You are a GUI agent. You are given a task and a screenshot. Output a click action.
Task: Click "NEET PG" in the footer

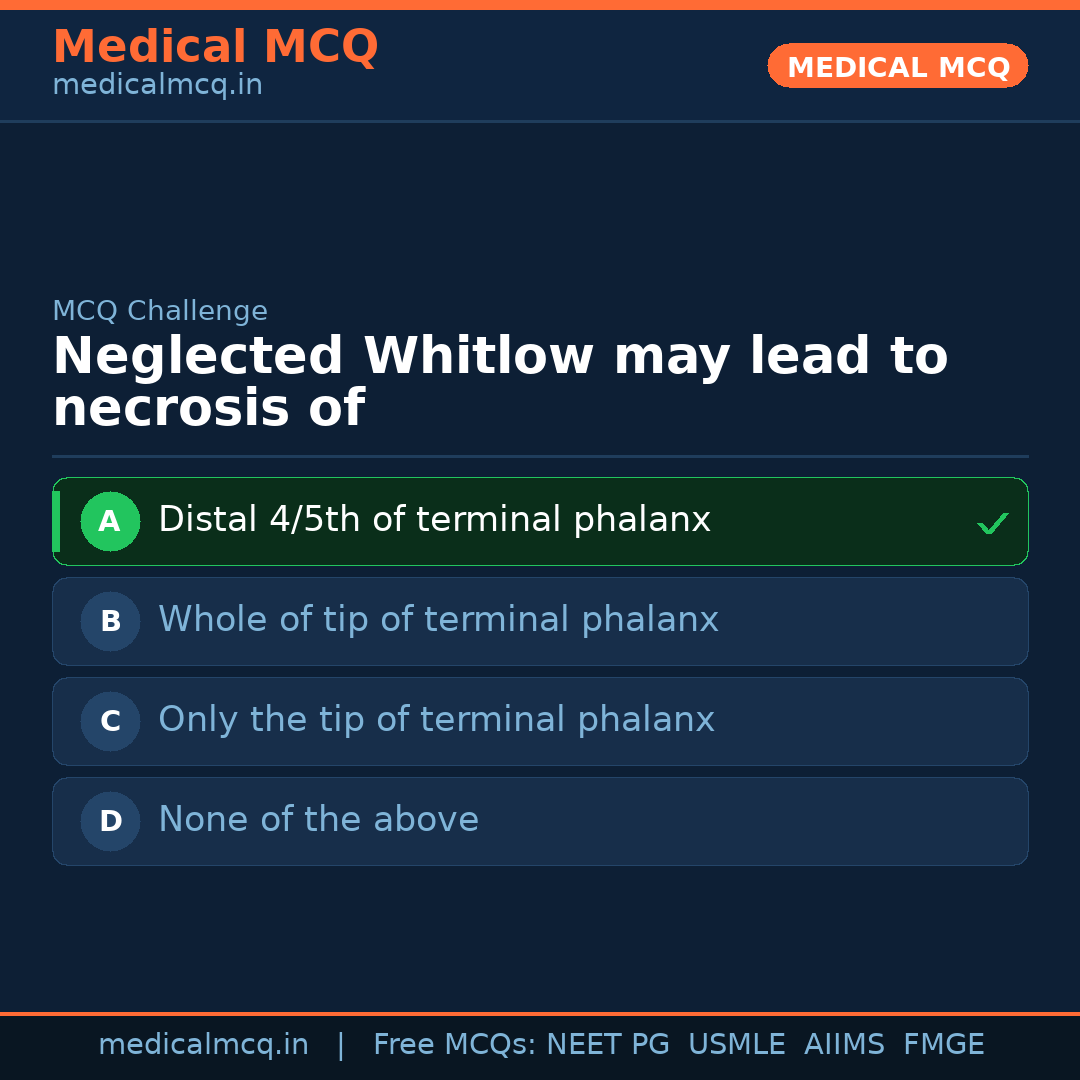coord(608,1045)
